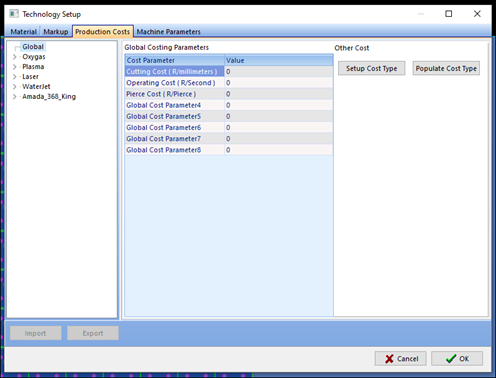The height and width of the screenshot is (378, 496).
Task: Expand the Oxygas tree node
Action: (15, 57)
